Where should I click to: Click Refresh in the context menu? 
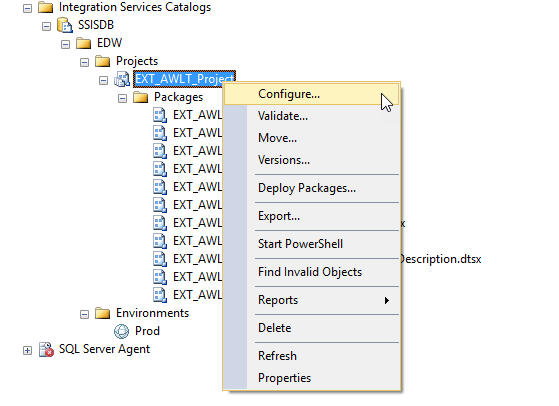[x=312, y=356]
